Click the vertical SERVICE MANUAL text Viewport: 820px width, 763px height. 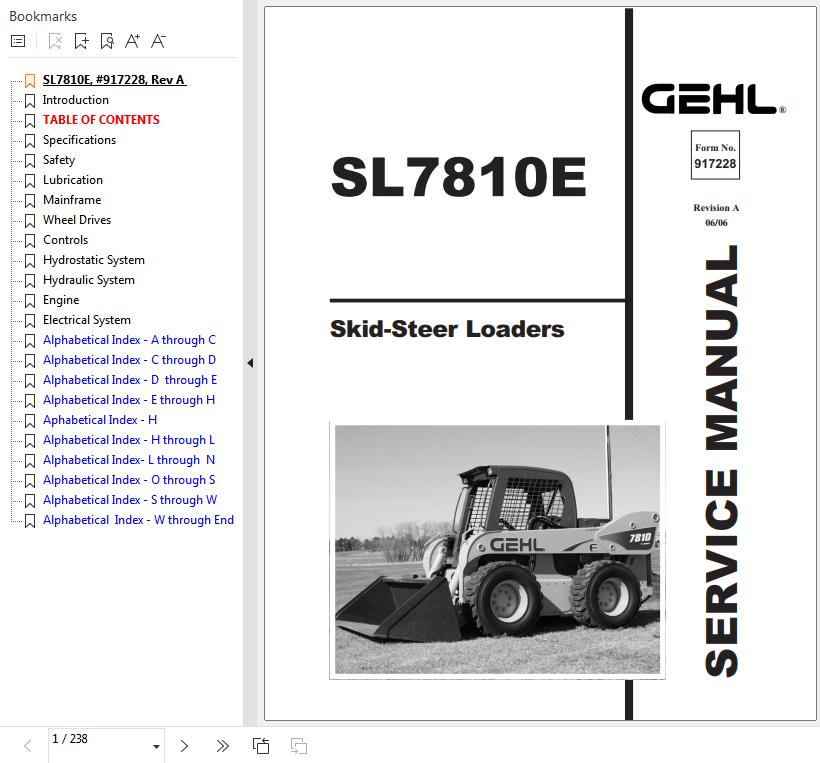click(721, 460)
